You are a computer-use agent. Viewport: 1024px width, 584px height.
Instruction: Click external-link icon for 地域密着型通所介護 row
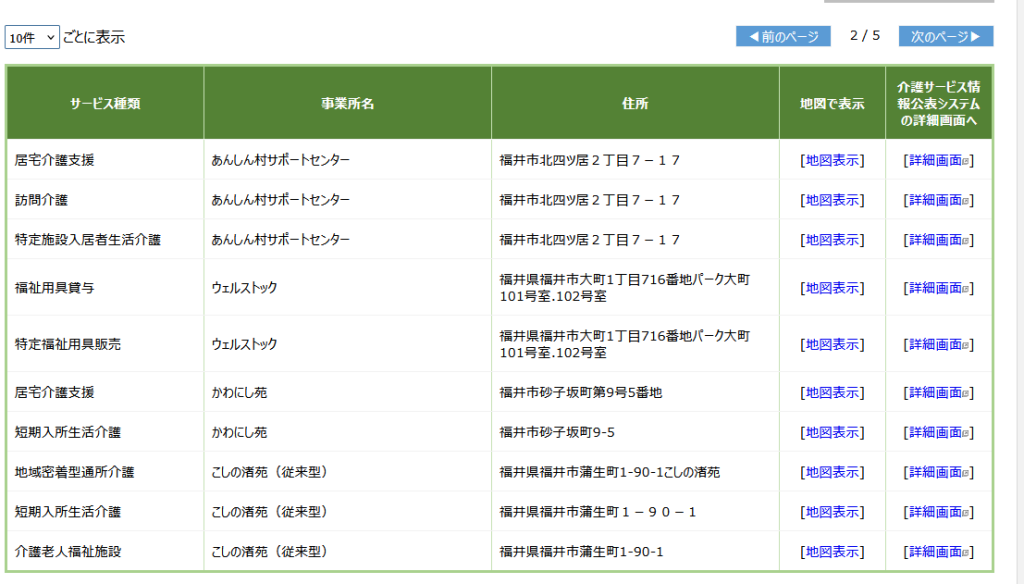(x=965, y=473)
